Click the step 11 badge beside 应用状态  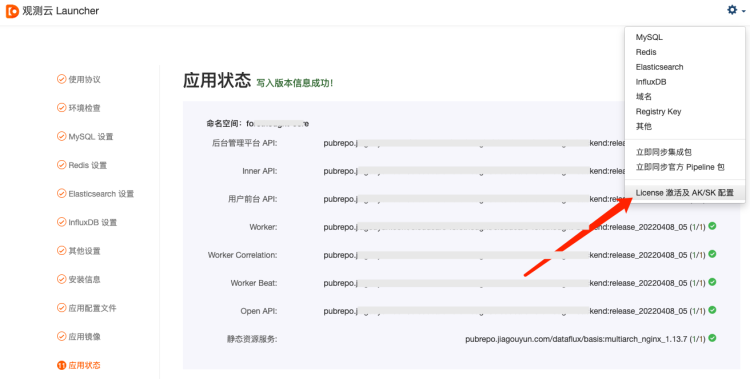61,365
